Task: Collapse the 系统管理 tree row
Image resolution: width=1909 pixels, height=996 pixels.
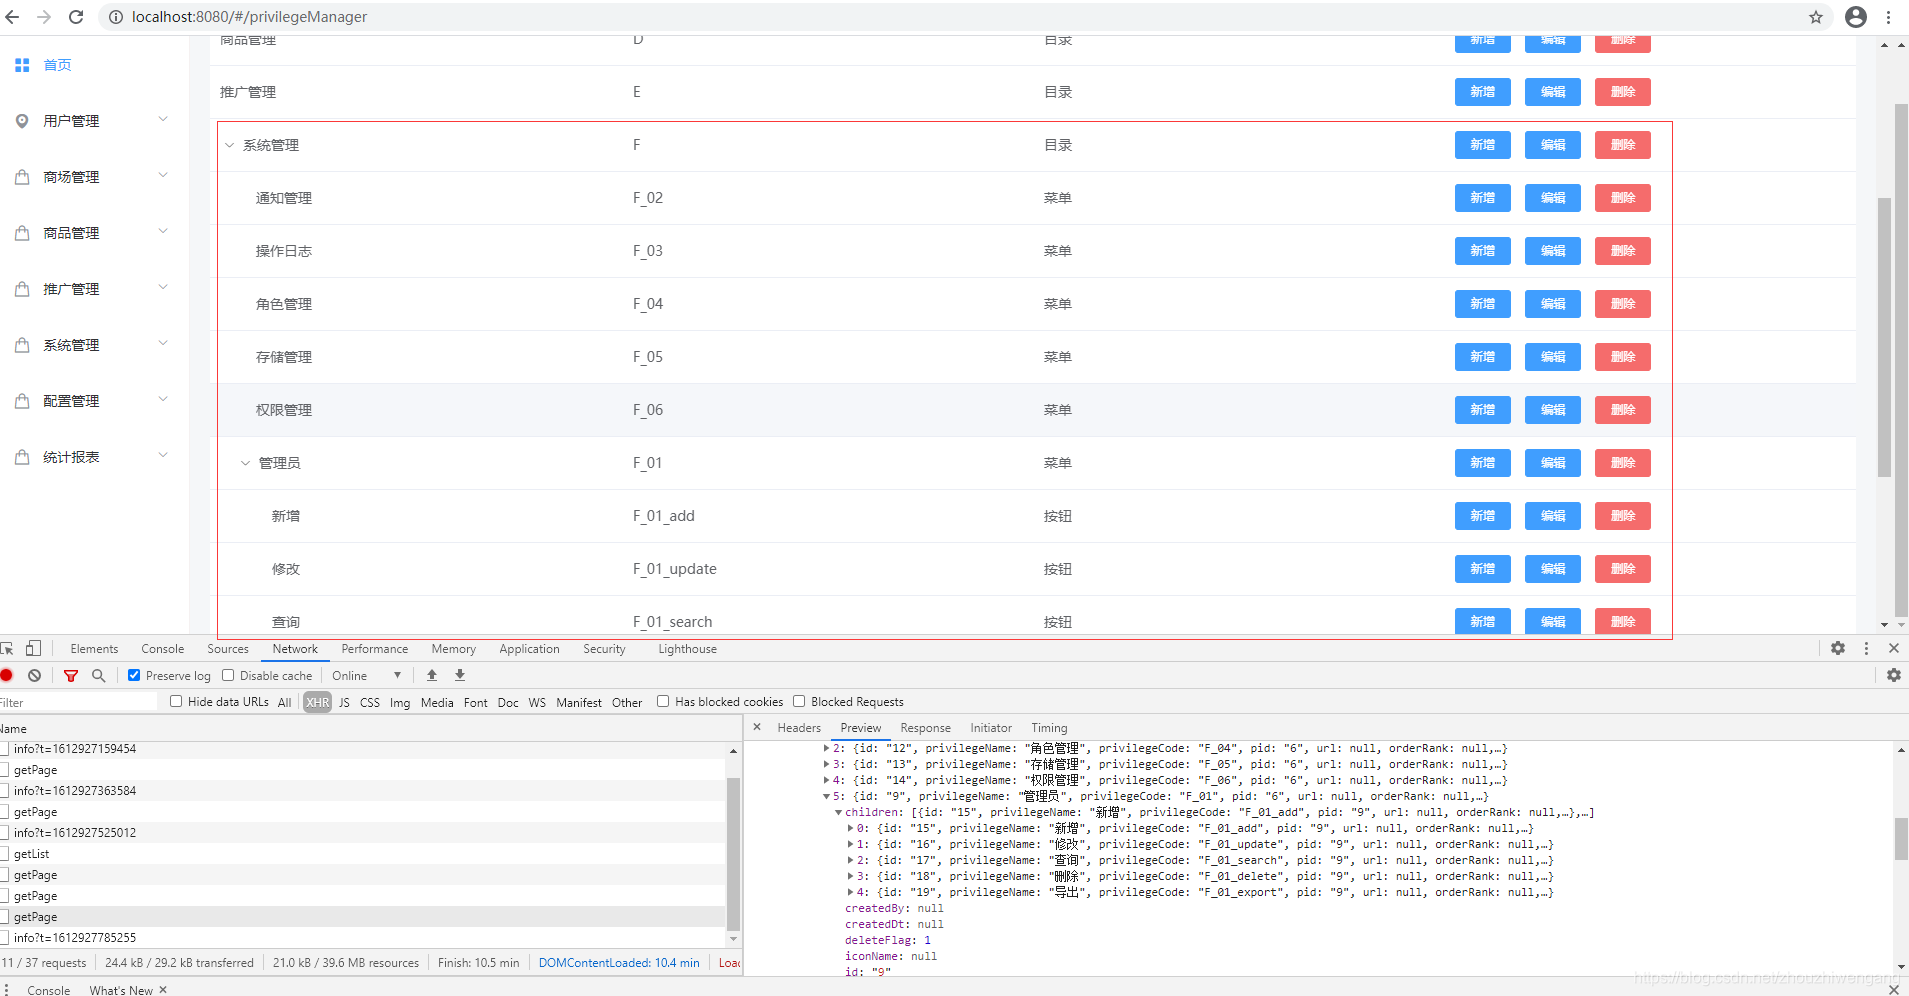Action: [229, 144]
